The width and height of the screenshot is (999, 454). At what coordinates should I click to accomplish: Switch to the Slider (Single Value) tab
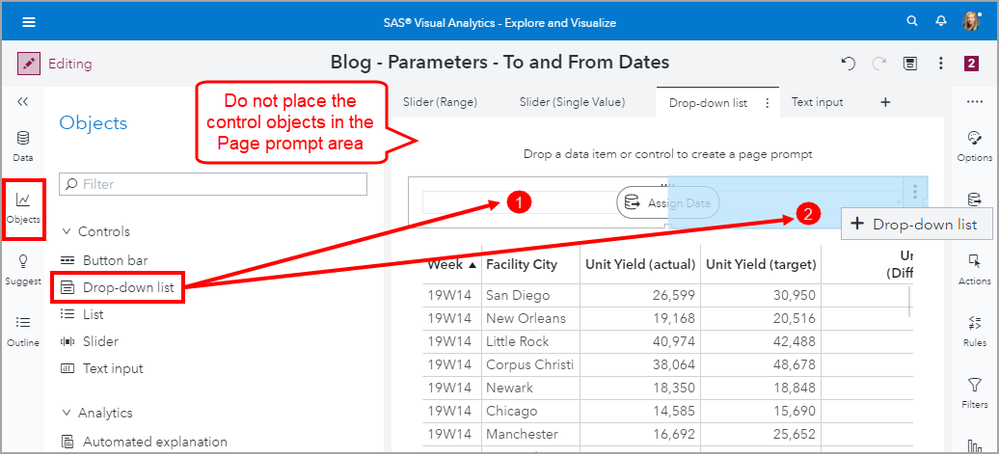[x=572, y=102]
